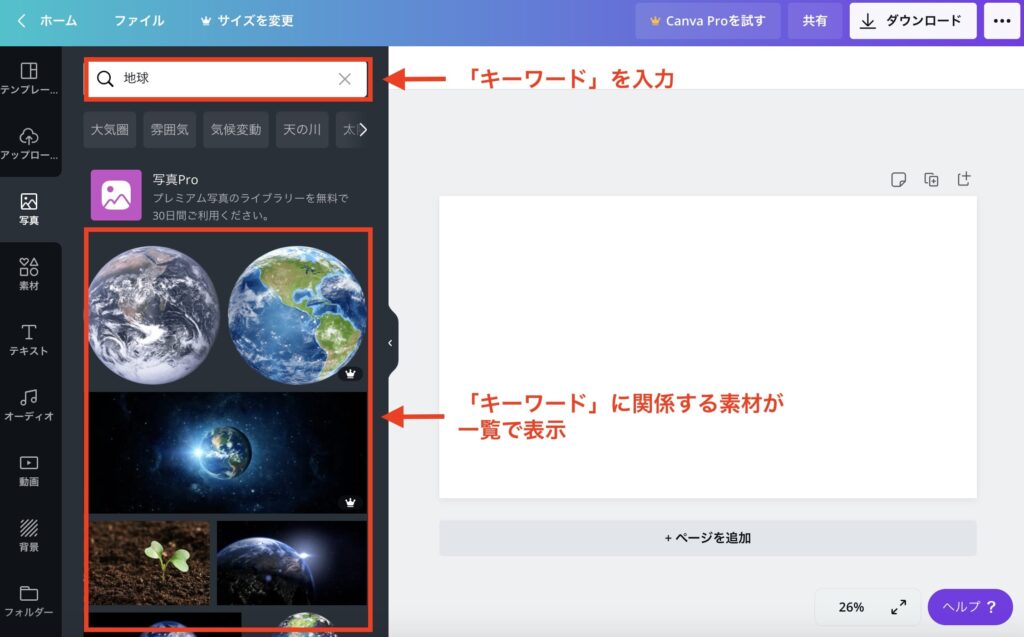Add the Americas Earth globe photo
The image size is (1024, 637).
click(297, 315)
